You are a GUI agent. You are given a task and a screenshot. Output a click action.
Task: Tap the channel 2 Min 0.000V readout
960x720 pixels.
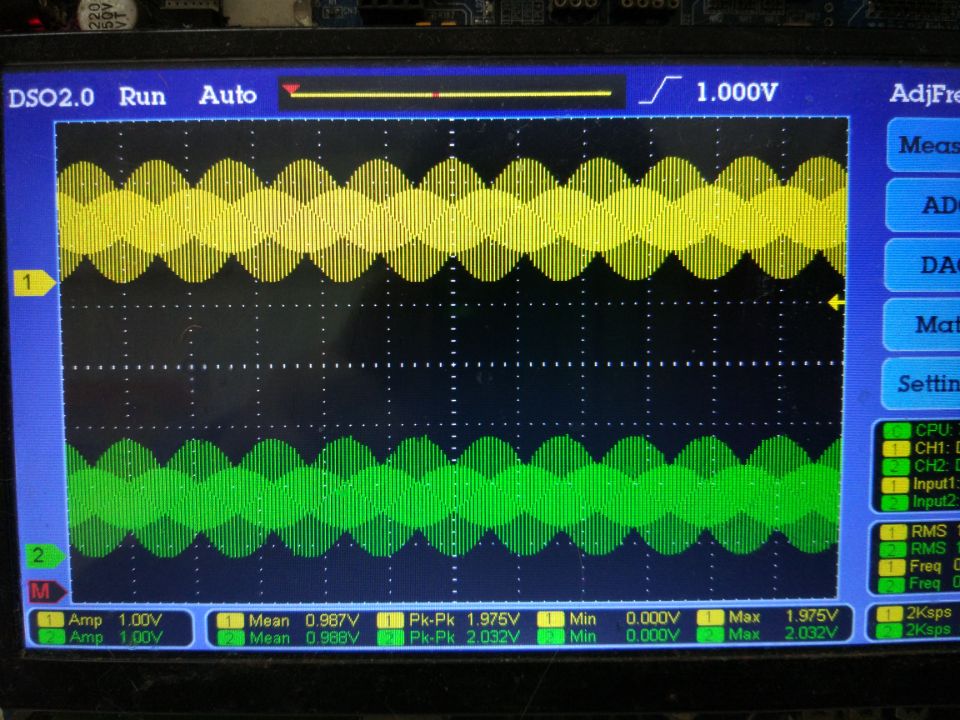(608, 636)
